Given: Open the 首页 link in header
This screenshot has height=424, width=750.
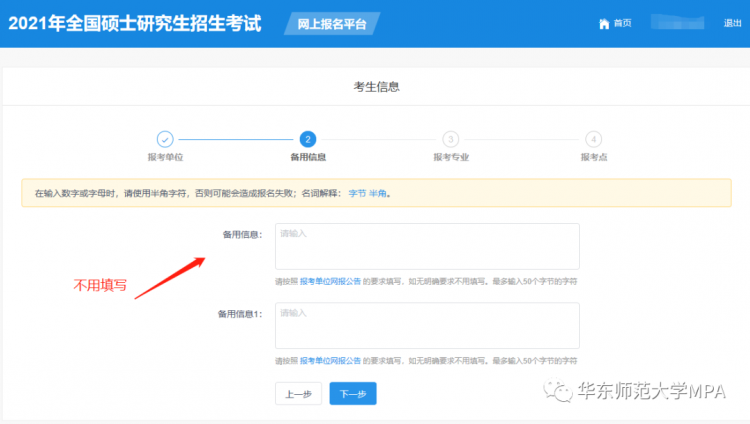Looking at the screenshot, I should click(622, 24).
